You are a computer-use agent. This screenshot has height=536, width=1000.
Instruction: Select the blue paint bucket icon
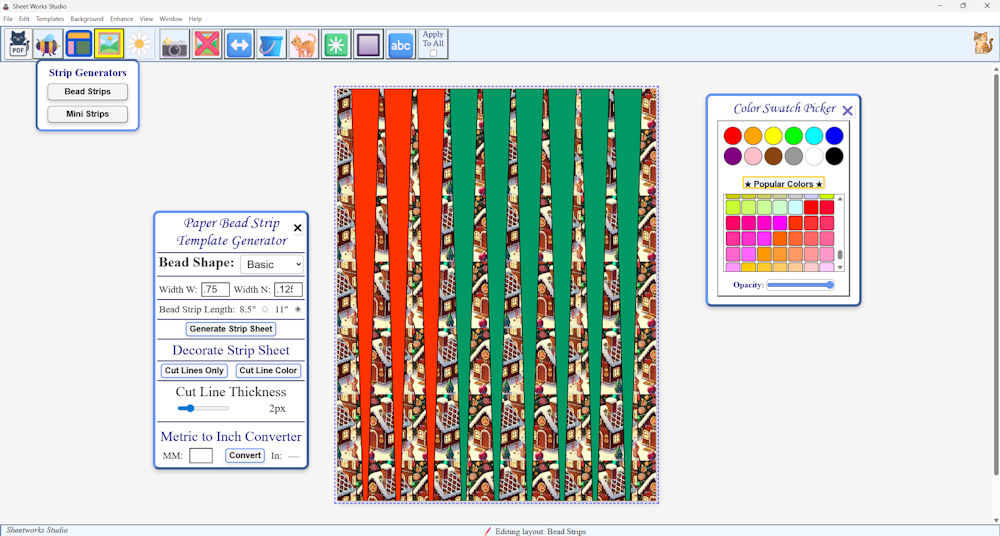click(272, 44)
